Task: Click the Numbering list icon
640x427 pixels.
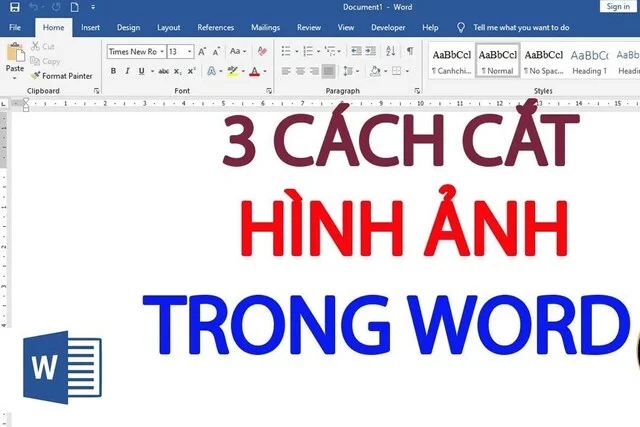Action: (308, 51)
